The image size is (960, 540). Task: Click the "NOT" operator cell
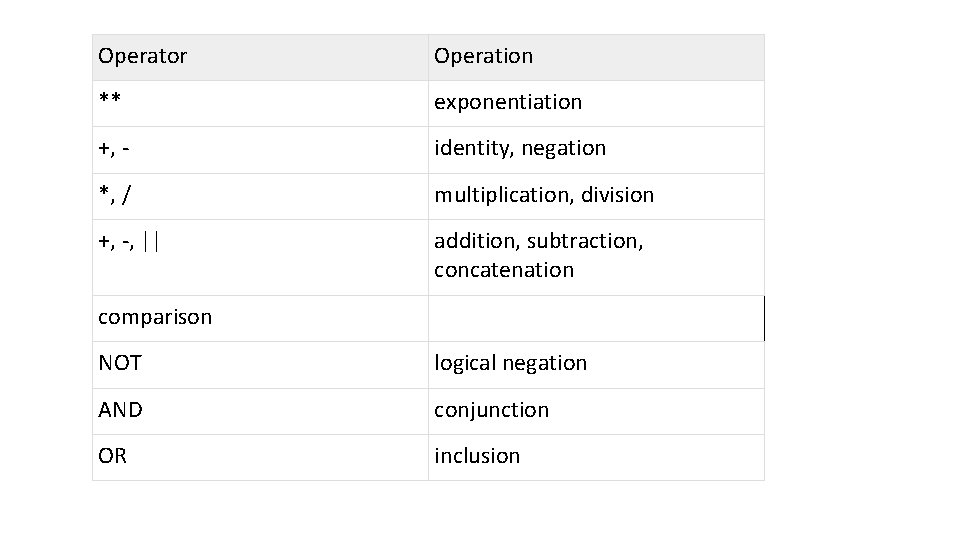pyautogui.click(x=120, y=363)
